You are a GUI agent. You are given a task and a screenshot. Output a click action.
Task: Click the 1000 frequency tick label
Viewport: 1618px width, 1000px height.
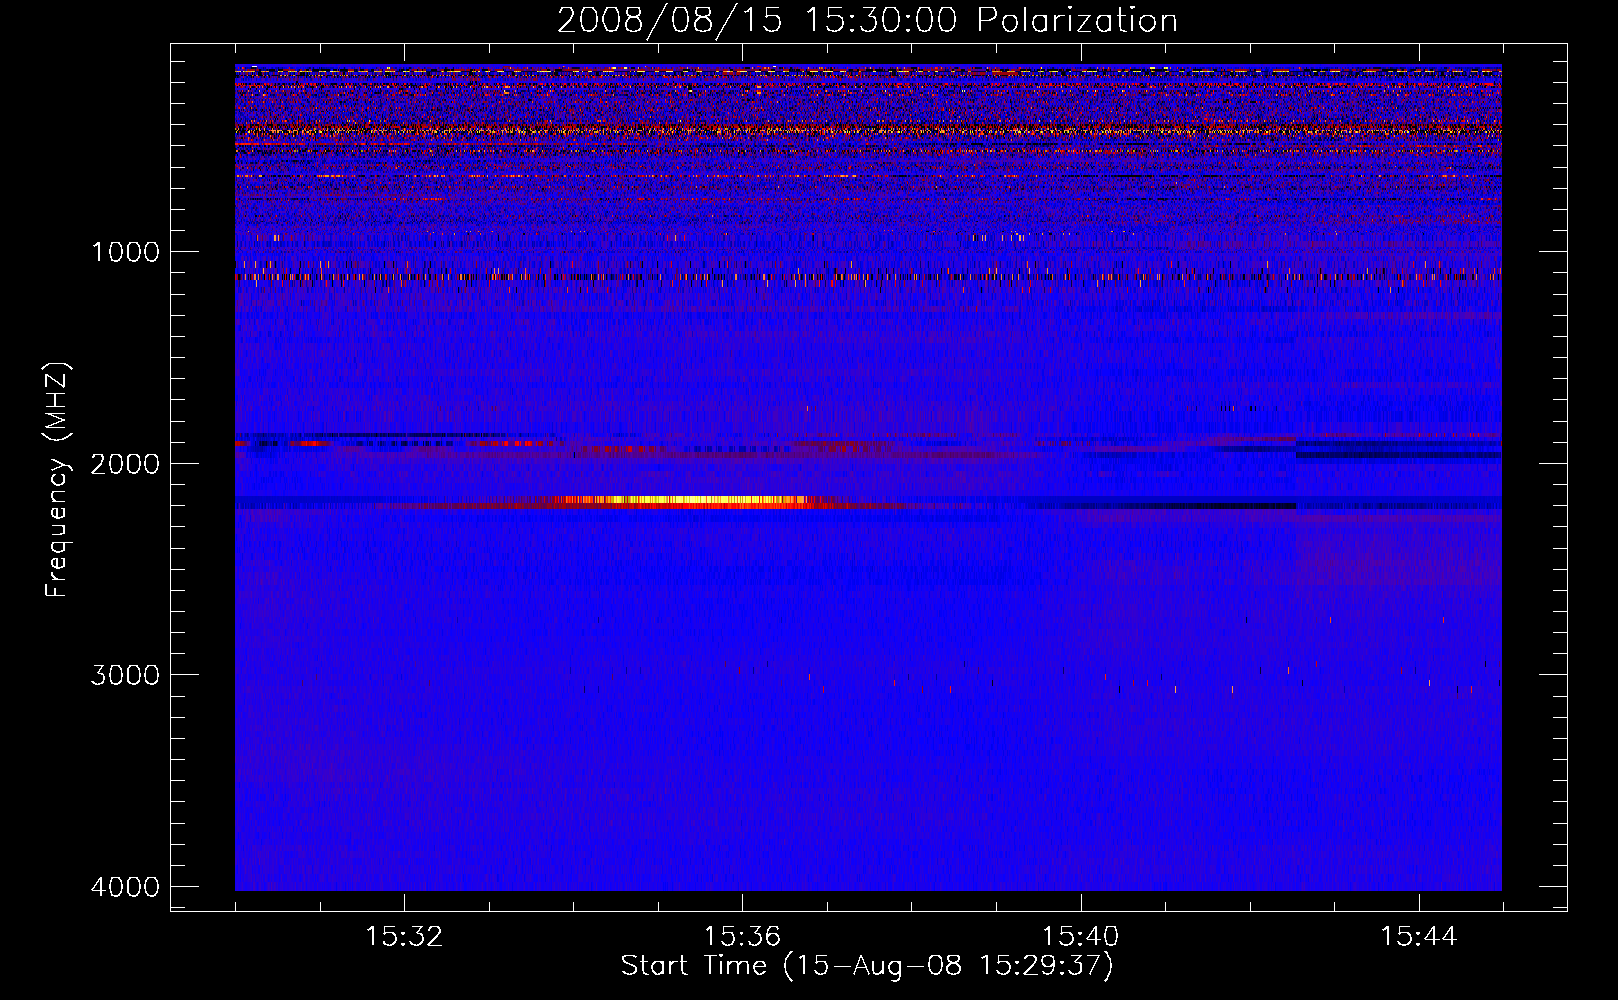click(125, 251)
